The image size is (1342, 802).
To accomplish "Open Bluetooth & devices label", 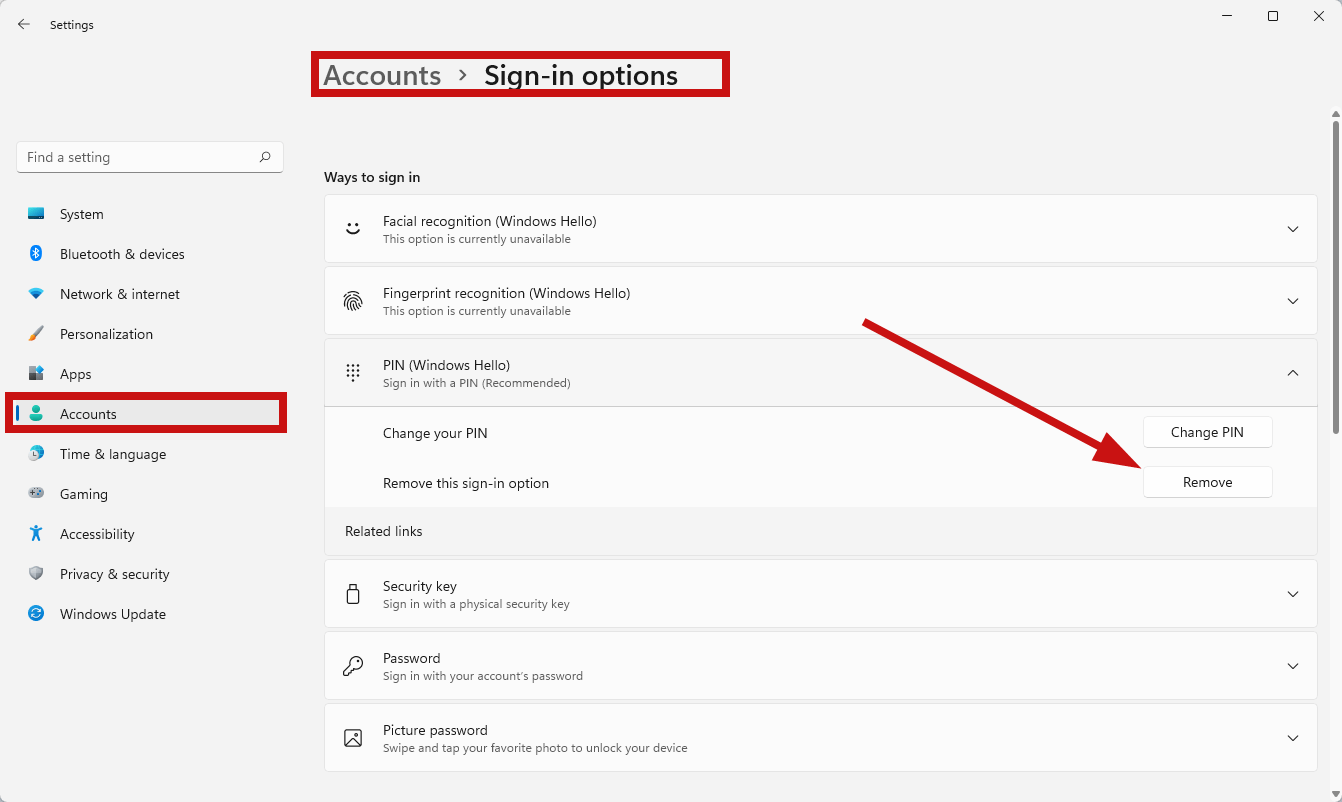I will pyautogui.click(x=122, y=254).
